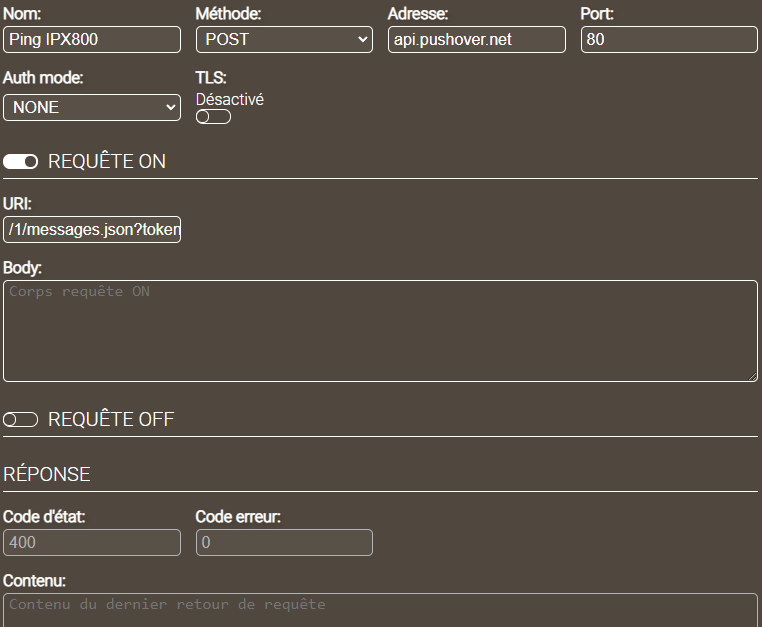Open the Méthode dropdown showing POST
762x627 pixels.
coord(284,39)
